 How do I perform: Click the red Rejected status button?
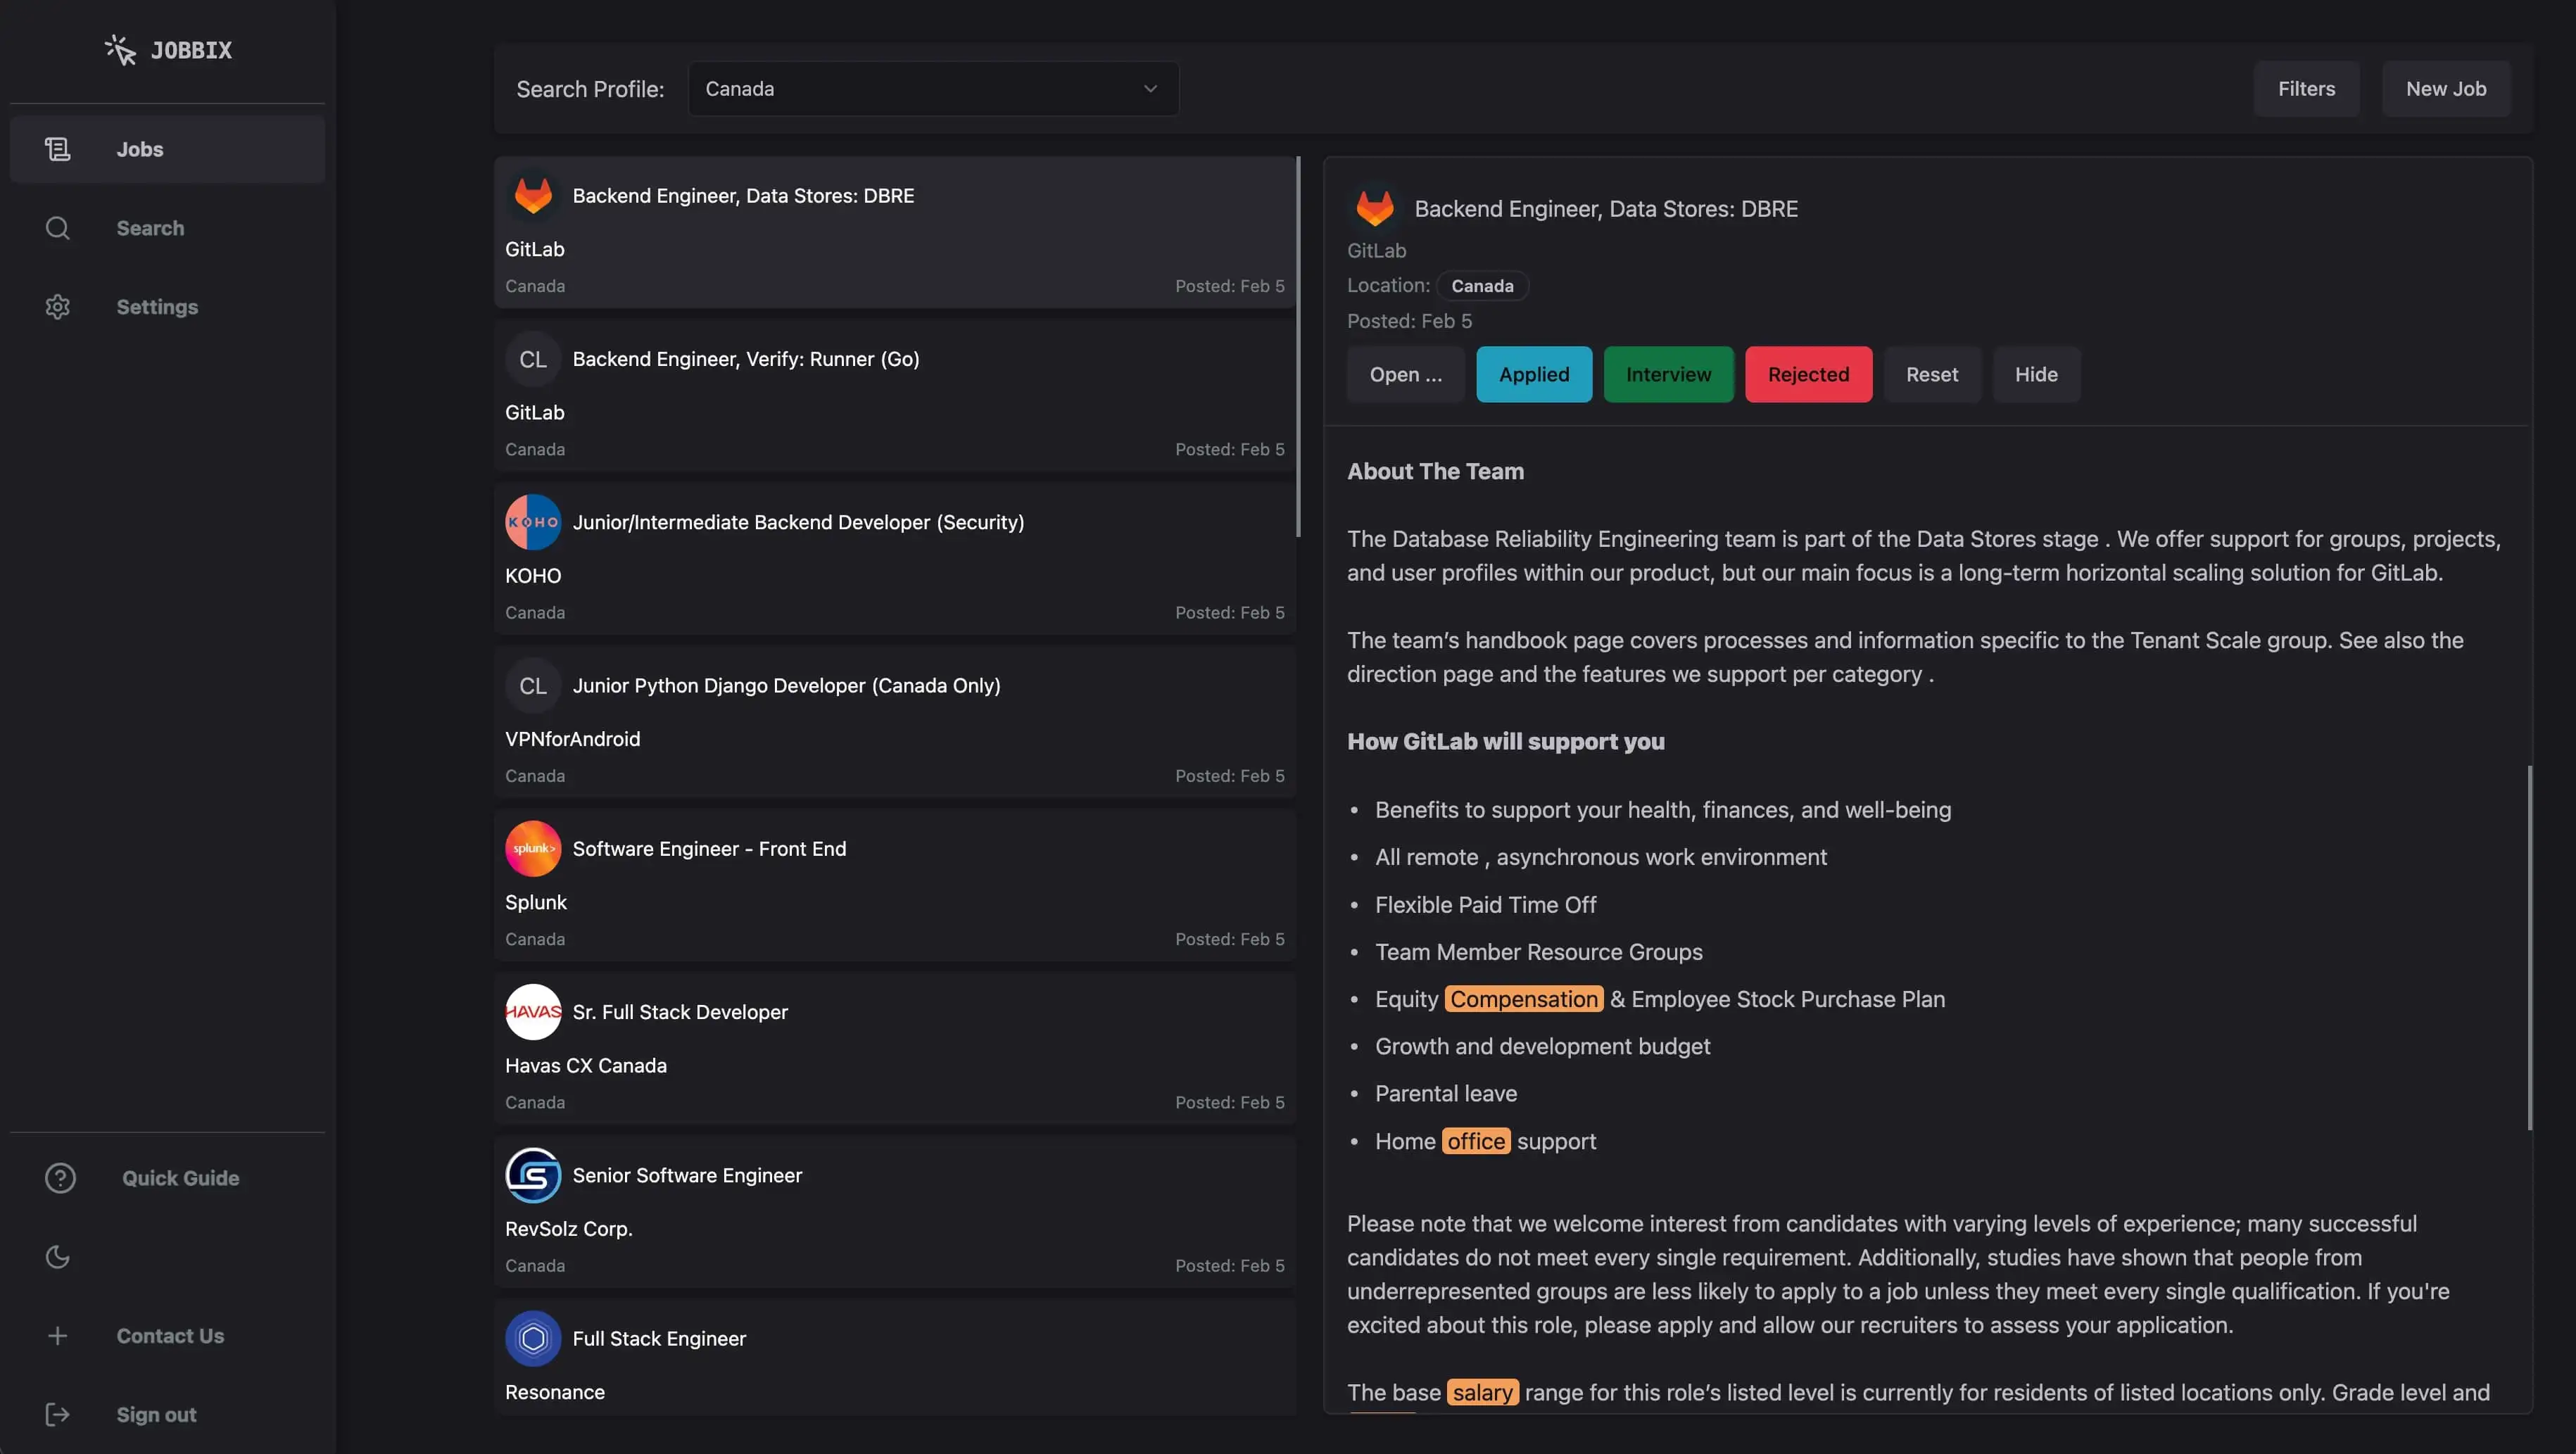click(1807, 375)
